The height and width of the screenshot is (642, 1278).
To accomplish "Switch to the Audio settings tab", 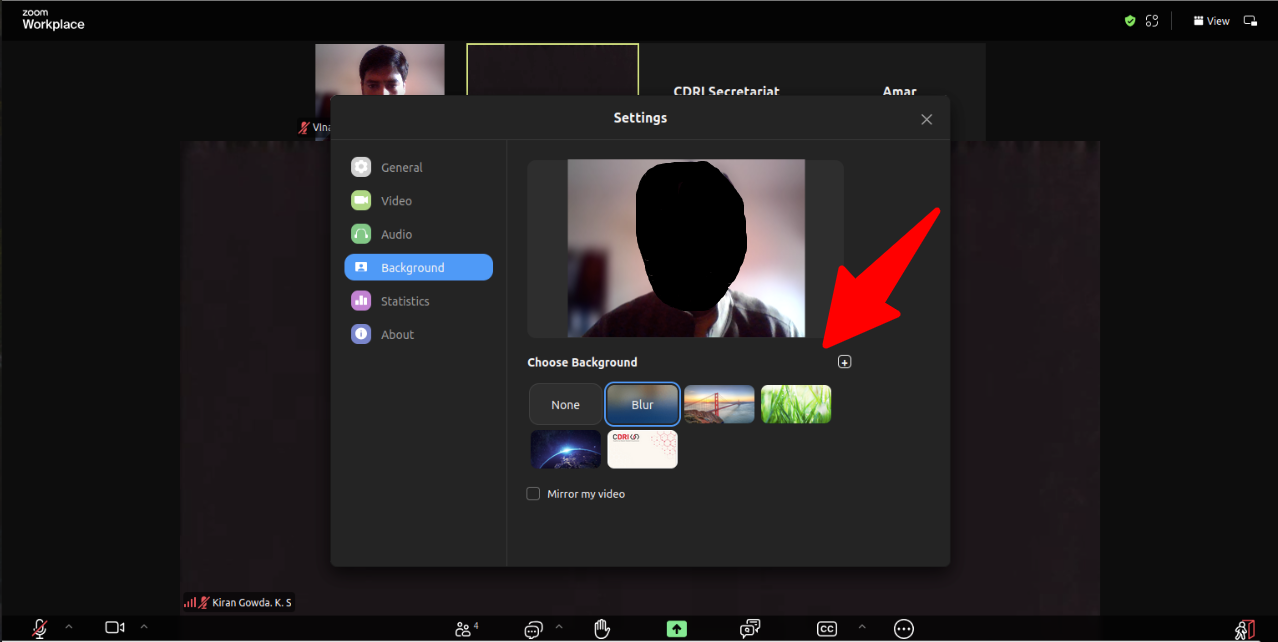I will coord(419,234).
